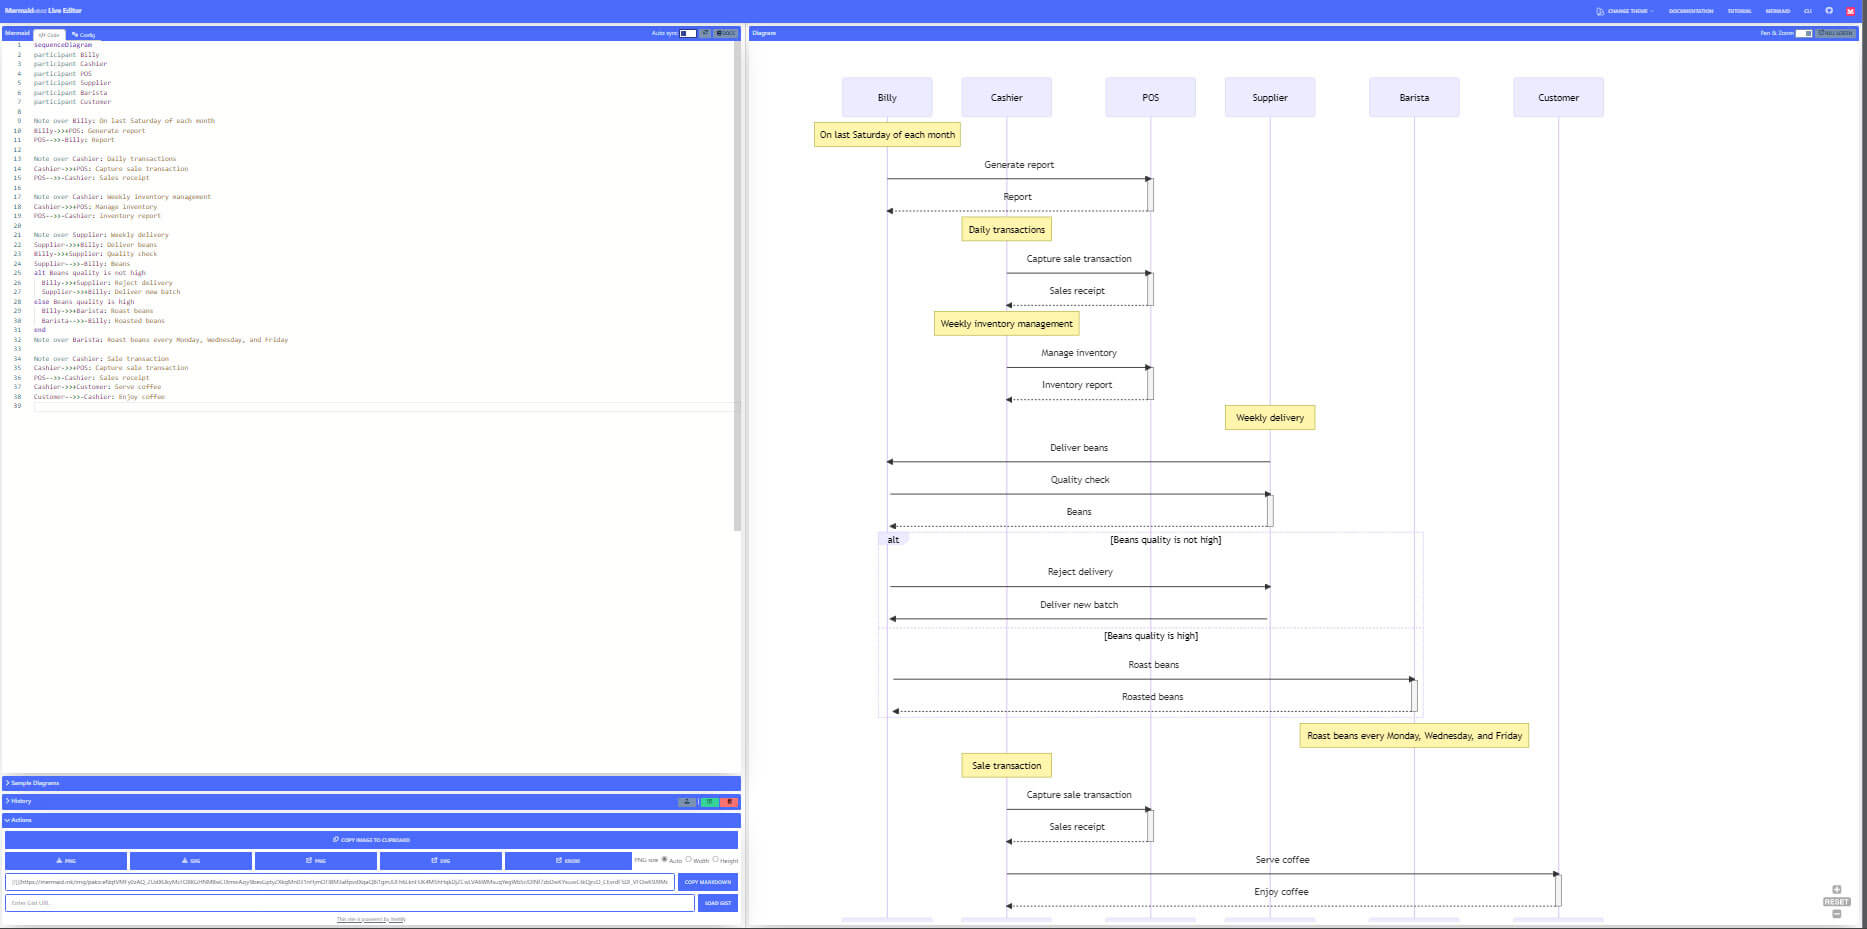The height and width of the screenshot is (929, 1867).
Task: Click the Copy Markdown button
Action: pos(707,882)
